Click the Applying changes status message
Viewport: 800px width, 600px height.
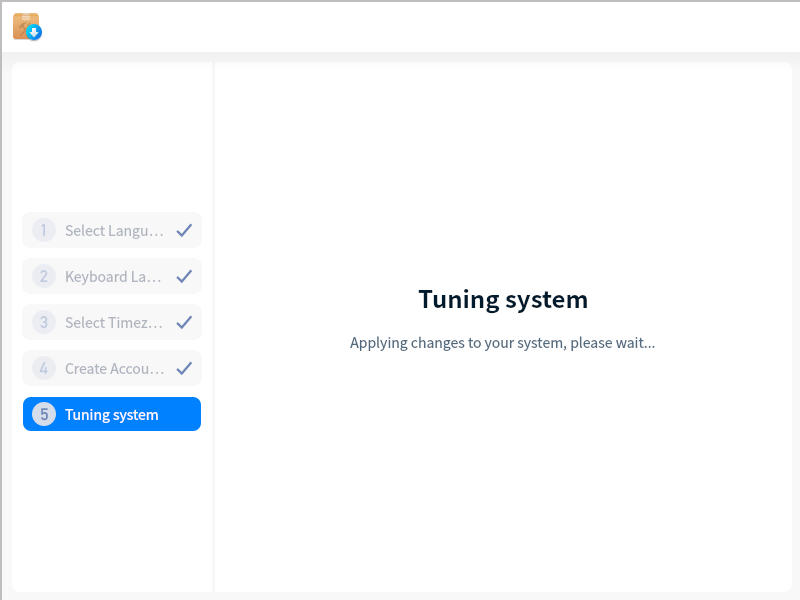click(x=503, y=343)
